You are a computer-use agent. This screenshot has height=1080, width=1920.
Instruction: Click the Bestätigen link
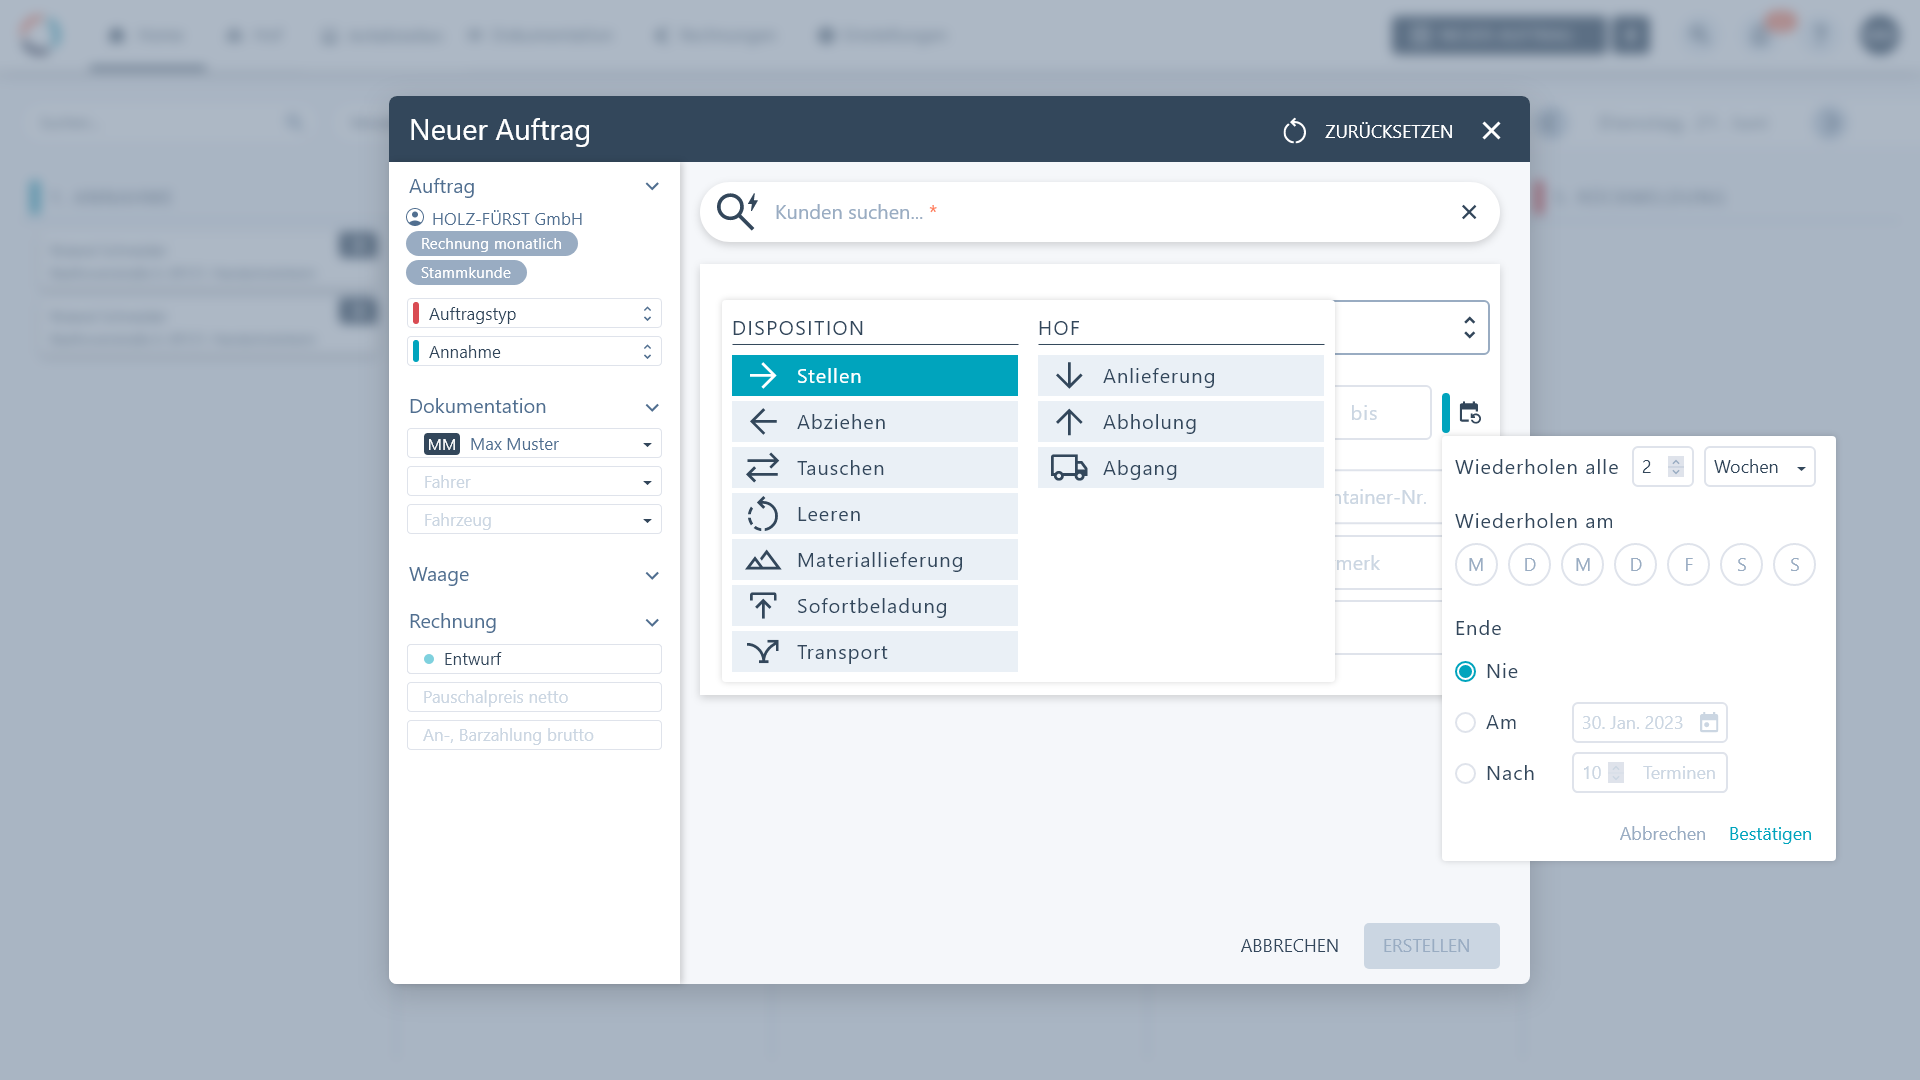point(1769,834)
